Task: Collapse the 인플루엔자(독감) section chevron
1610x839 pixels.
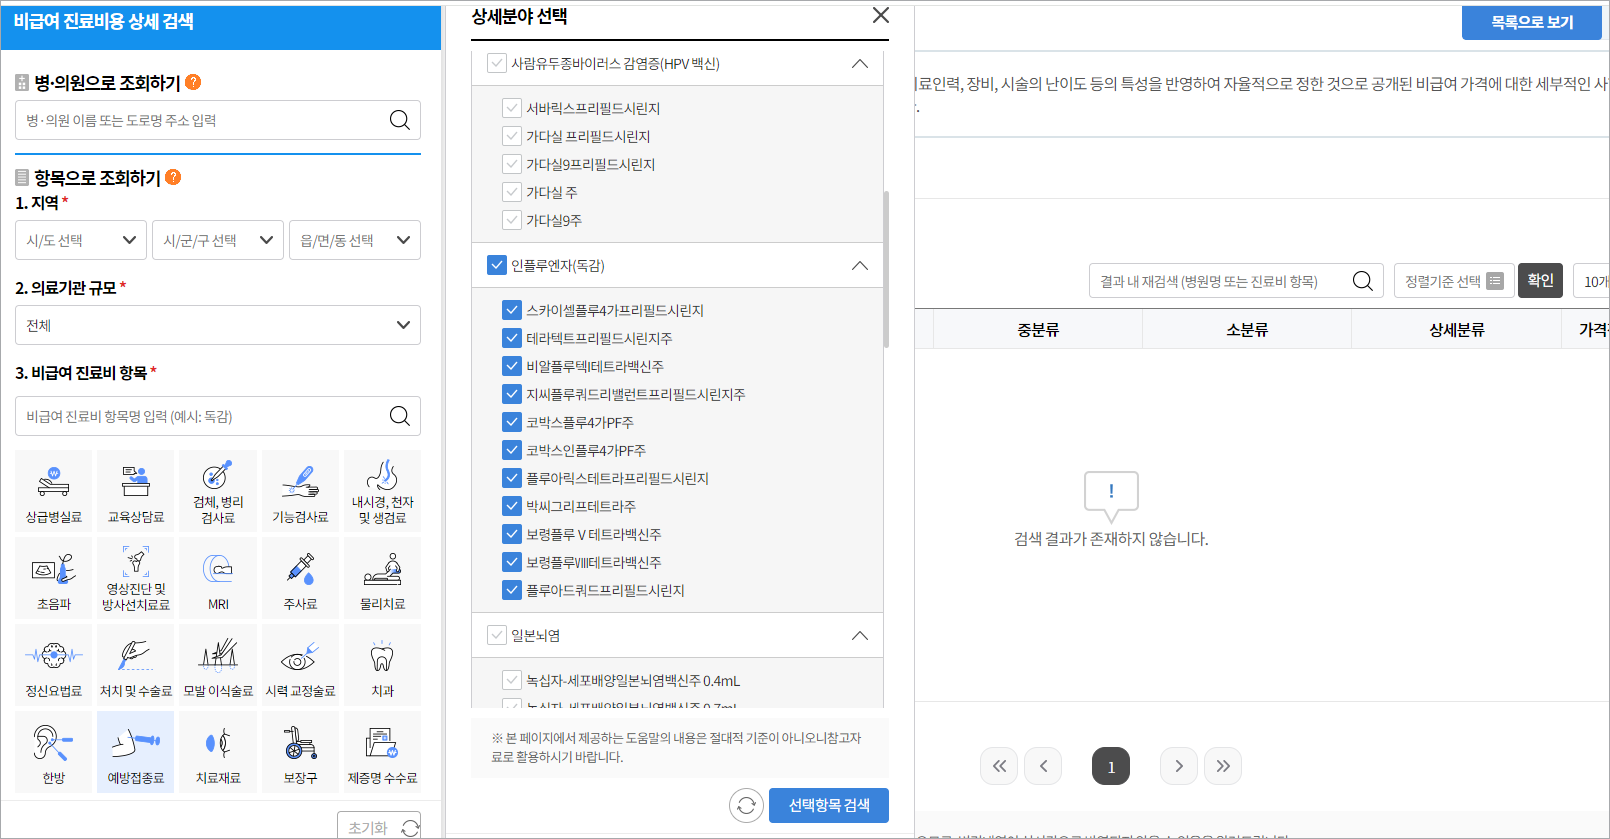Action: tap(860, 266)
